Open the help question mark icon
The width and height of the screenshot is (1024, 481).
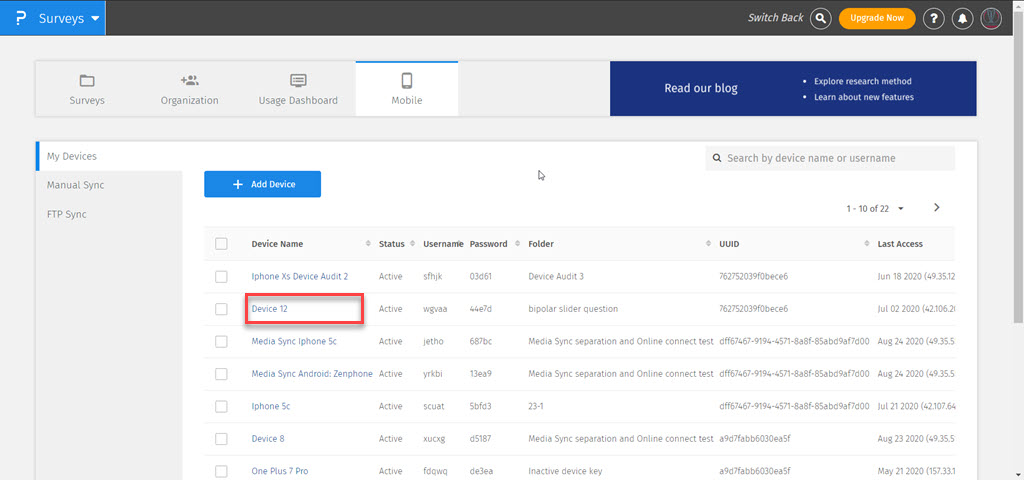934,18
